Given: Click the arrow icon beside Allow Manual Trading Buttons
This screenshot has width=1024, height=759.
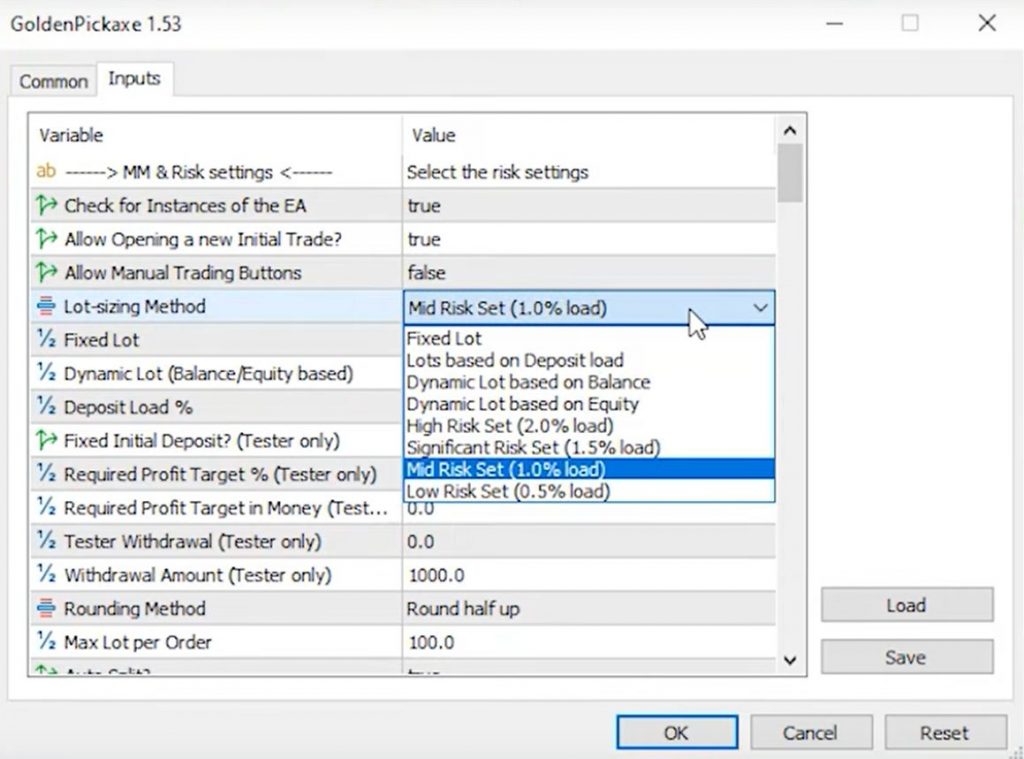Looking at the screenshot, I should 46,273.
